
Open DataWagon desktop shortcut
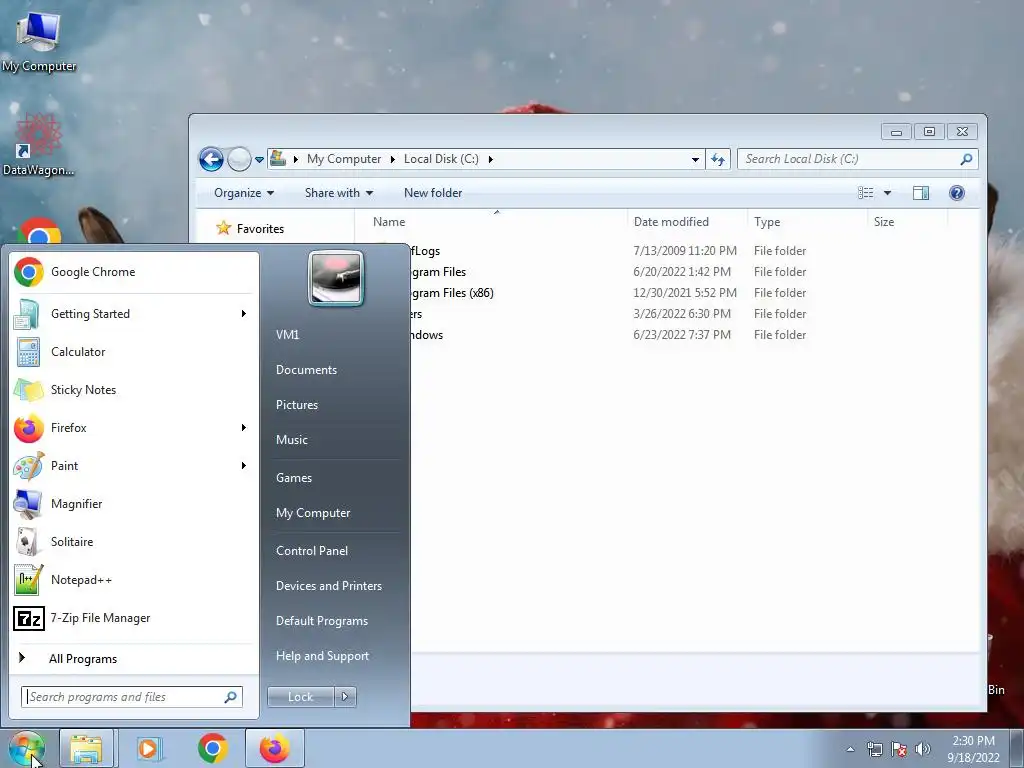[39, 144]
